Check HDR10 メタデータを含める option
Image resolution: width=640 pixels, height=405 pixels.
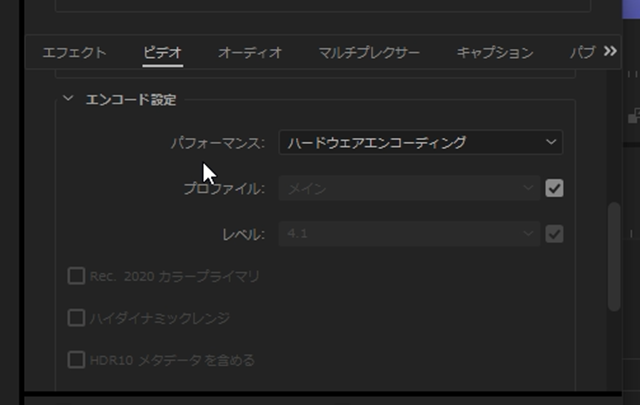76,360
